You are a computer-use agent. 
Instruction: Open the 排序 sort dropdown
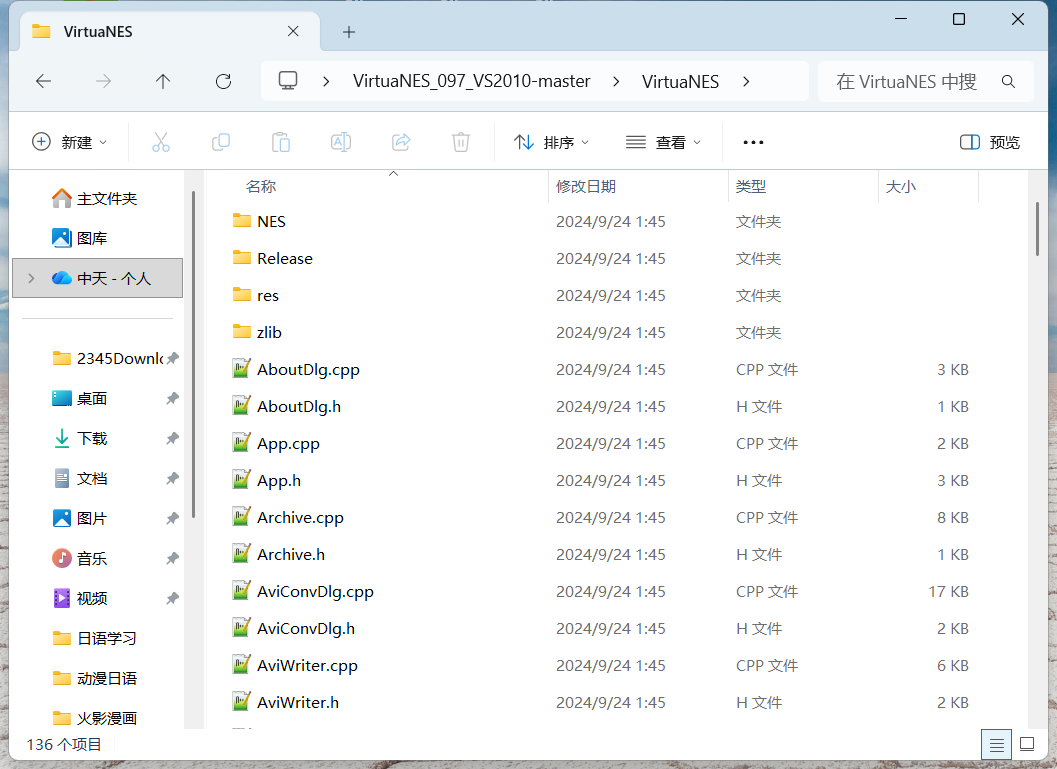551,142
